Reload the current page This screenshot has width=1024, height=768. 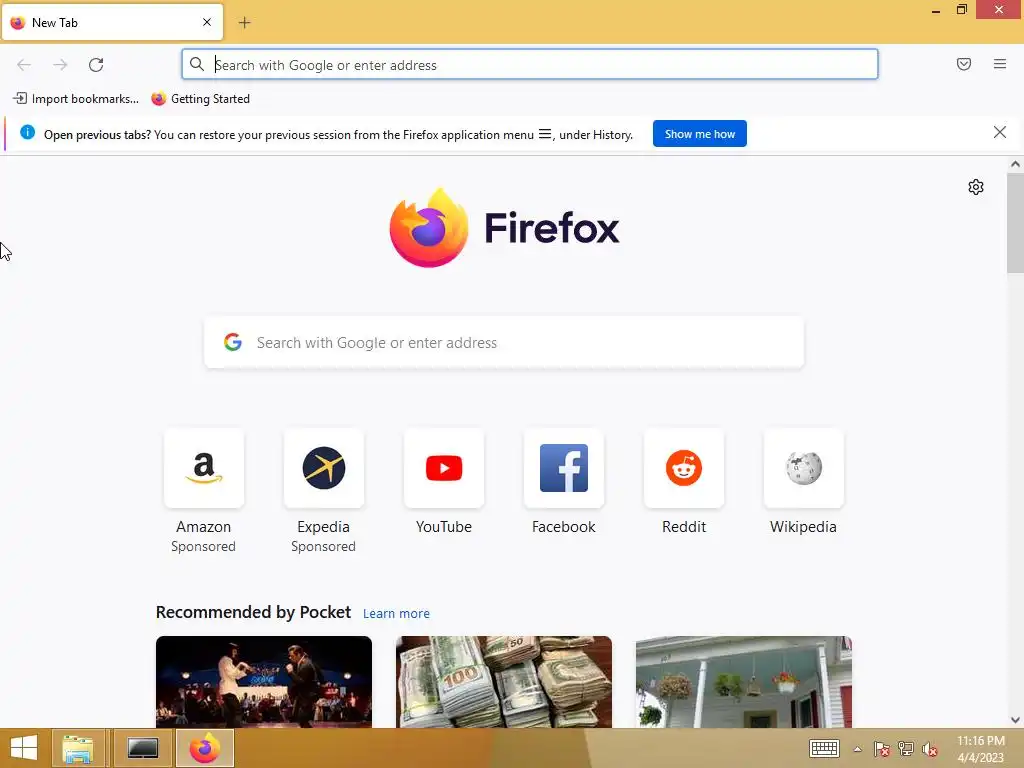[x=96, y=65]
